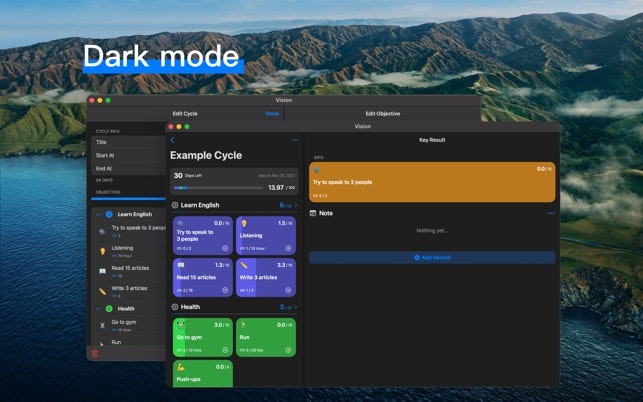Click the Health section header text
Screen dimensions: 643x402
point(190,307)
